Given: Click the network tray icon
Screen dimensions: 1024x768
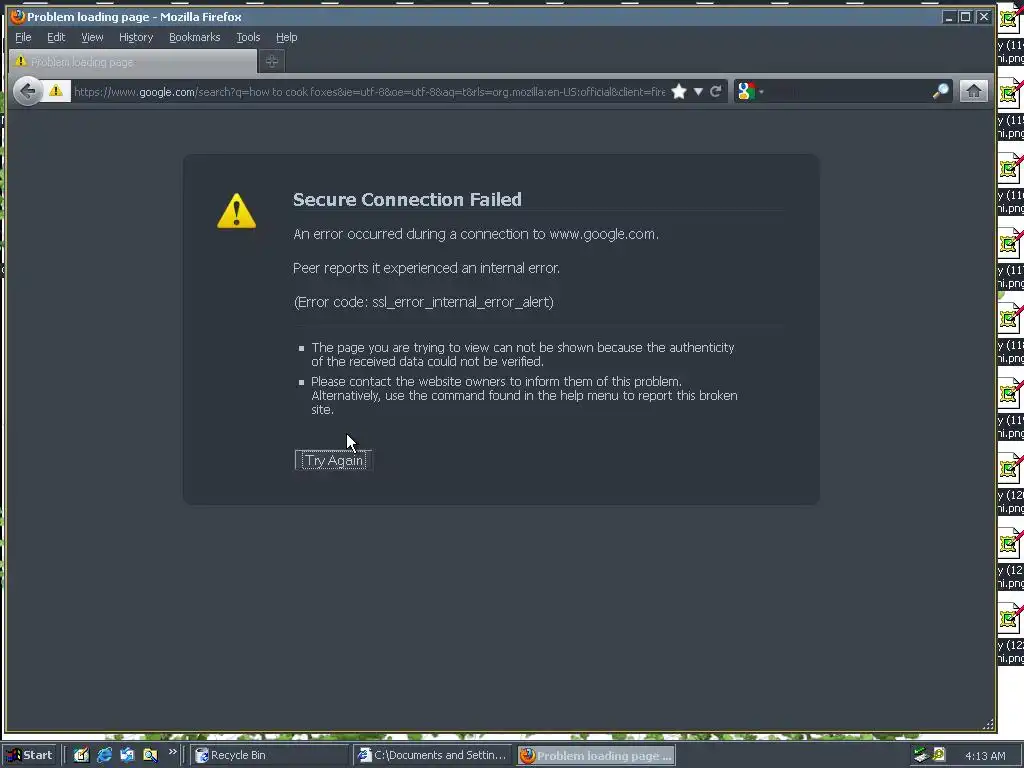Looking at the screenshot, I should [x=920, y=755].
